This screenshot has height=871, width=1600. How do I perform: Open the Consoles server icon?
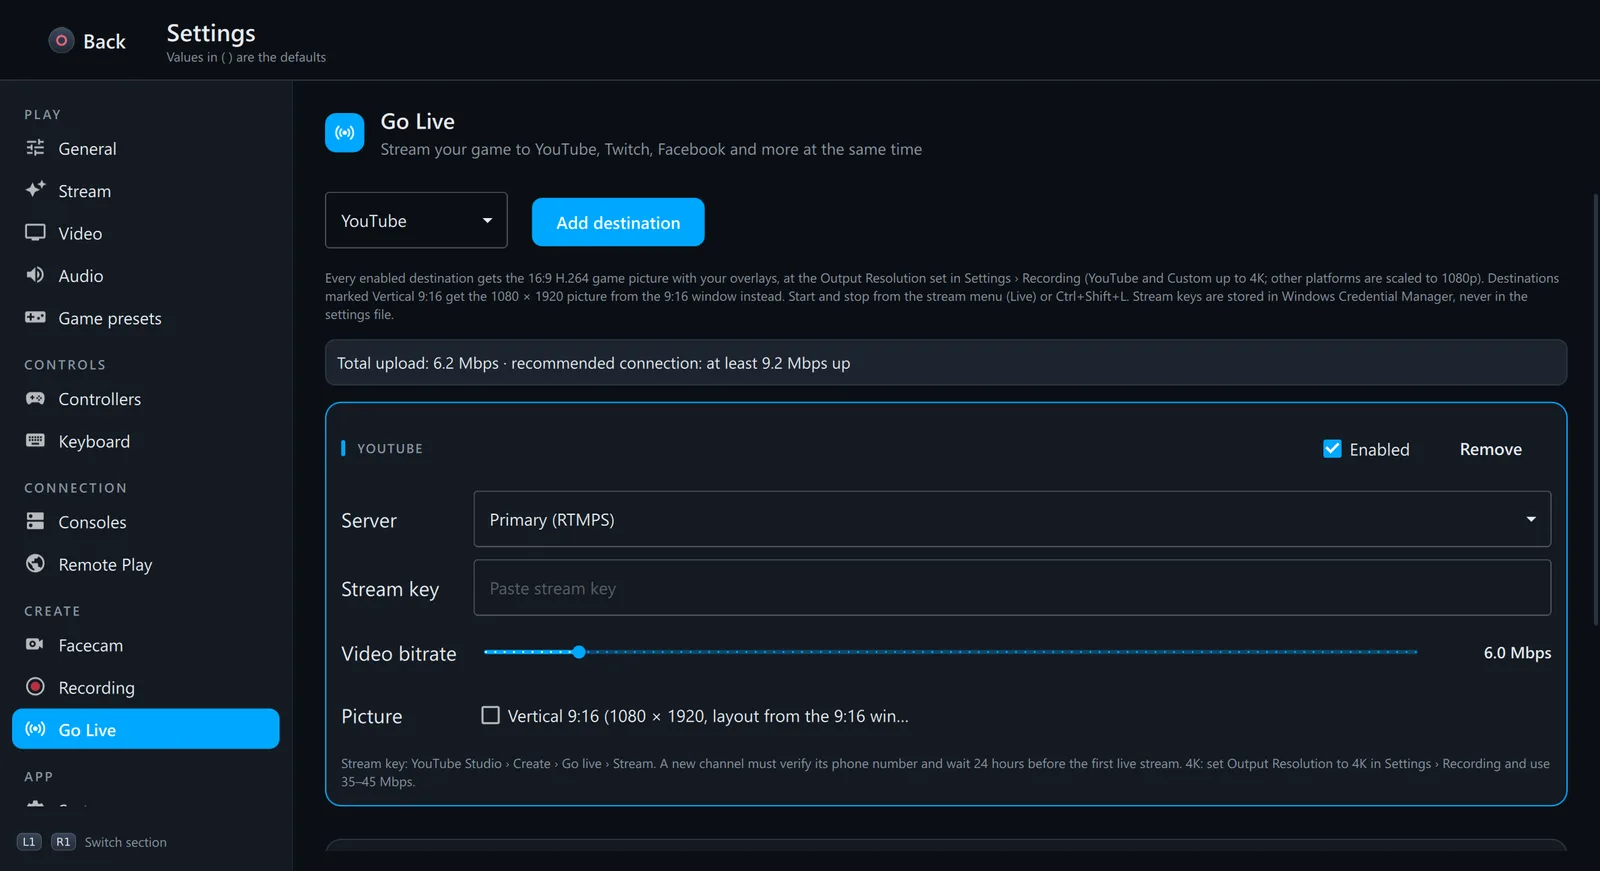(35, 522)
